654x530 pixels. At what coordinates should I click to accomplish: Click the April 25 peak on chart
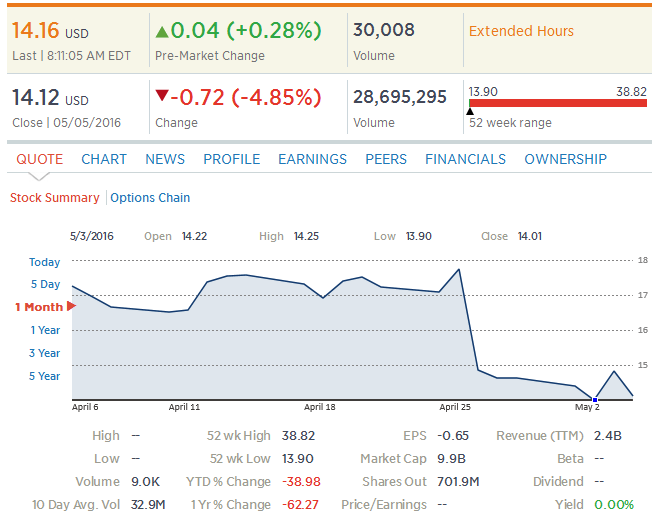click(459, 269)
